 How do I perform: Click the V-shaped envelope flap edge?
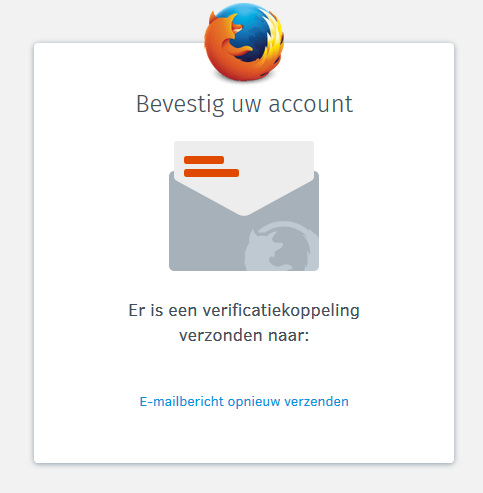coord(244,197)
